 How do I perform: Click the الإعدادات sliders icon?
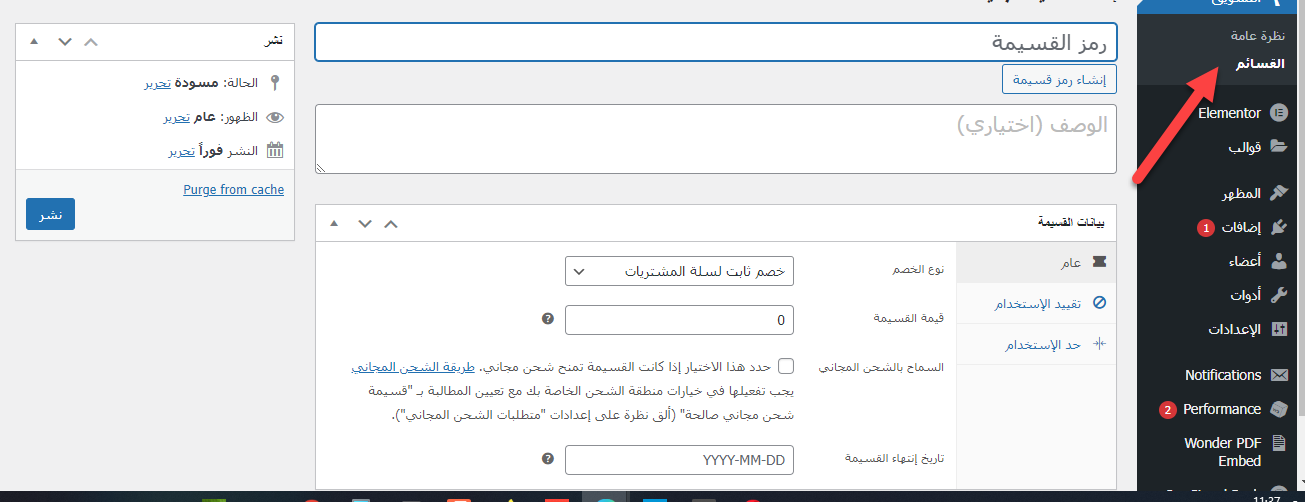pyautogui.click(x=1278, y=329)
